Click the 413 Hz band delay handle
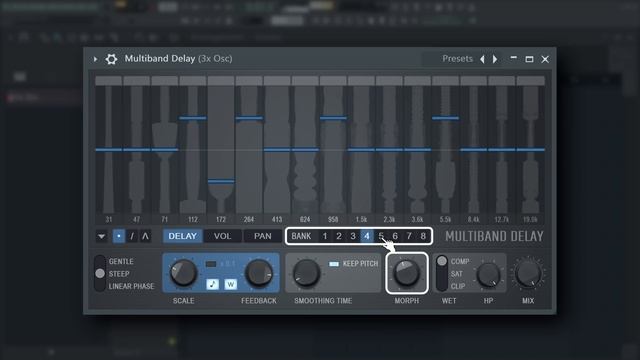Image resolution: width=640 pixels, height=360 pixels. [277, 150]
